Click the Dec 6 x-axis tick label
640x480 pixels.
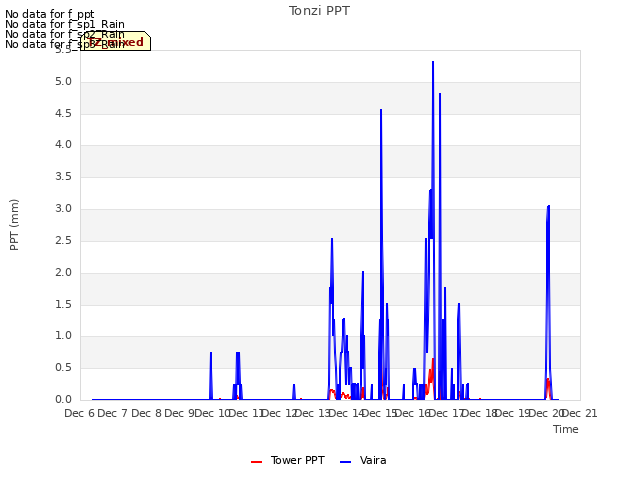click(x=79, y=413)
